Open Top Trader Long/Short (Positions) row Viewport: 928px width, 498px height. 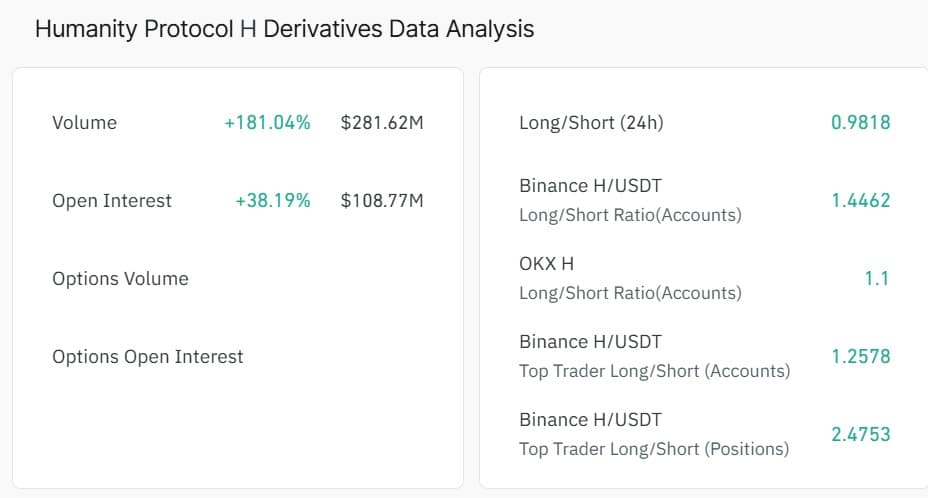click(704, 435)
